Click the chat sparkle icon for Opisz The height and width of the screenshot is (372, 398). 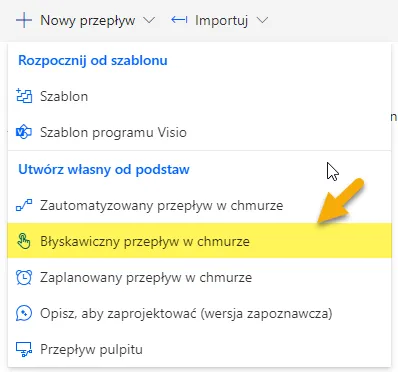pos(24,313)
